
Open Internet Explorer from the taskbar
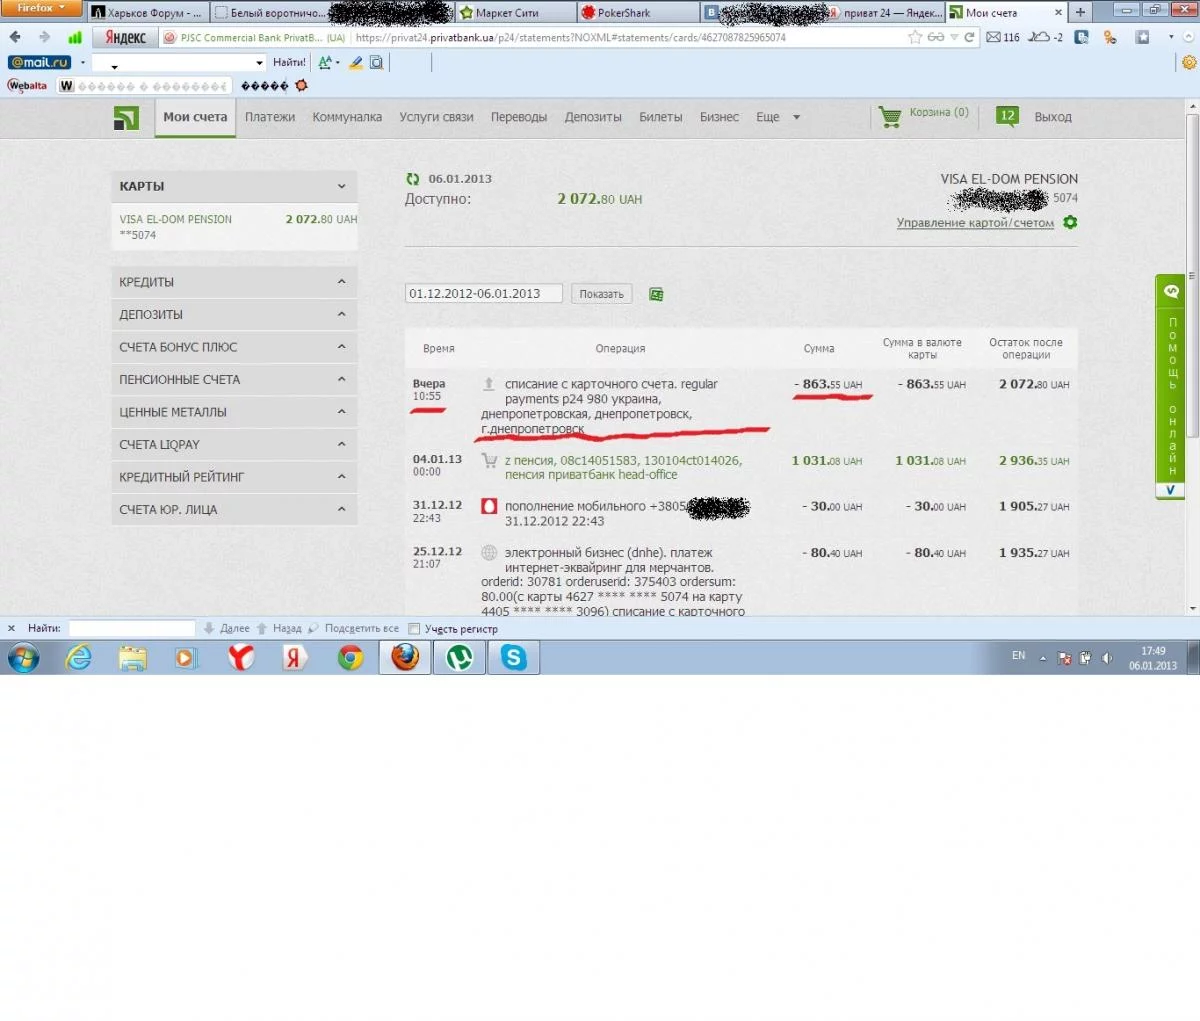pyautogui.click(x=79, y=657)
